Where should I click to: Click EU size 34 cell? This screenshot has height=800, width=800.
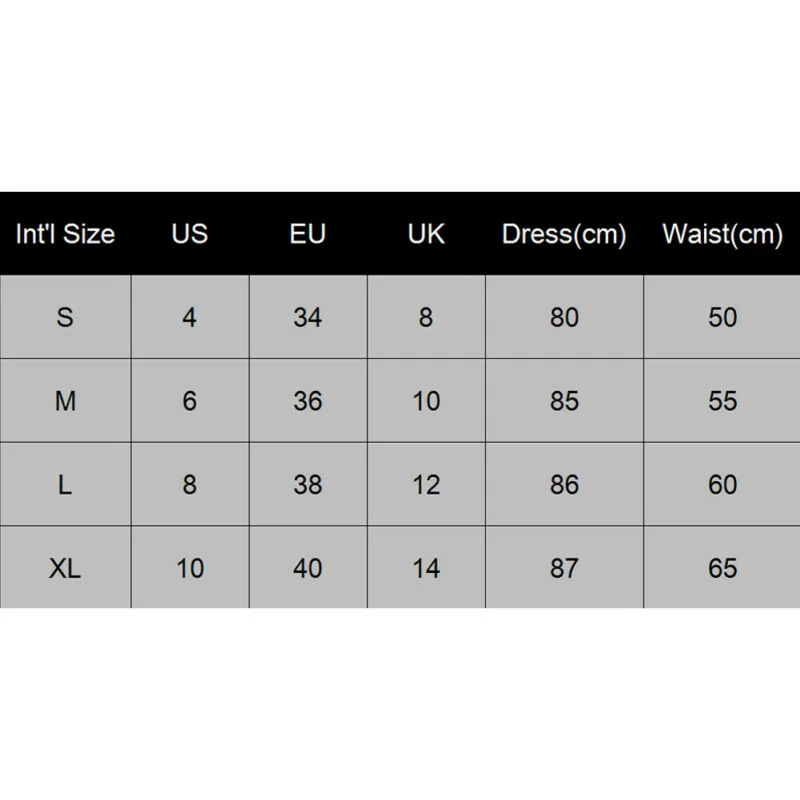[x=308, y=317]
